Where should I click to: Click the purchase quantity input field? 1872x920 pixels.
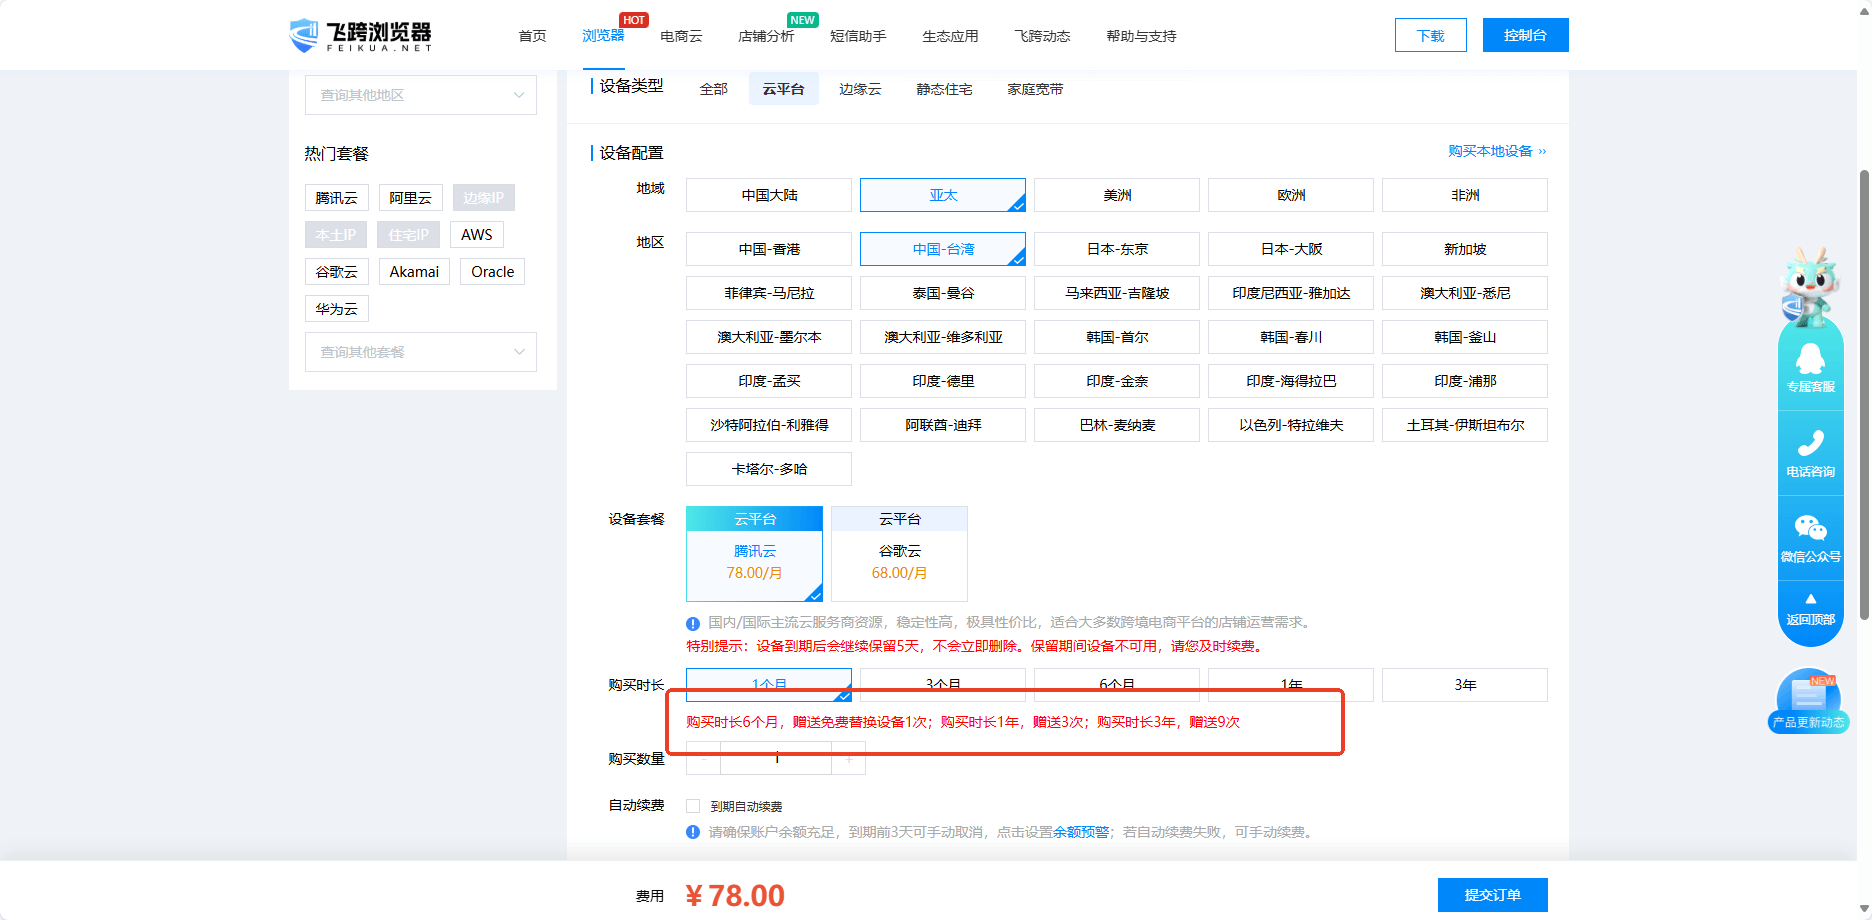click(776, 759)
